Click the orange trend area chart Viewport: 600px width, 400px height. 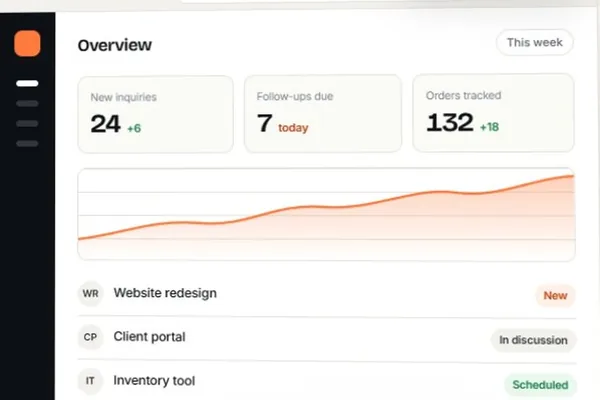326,214
